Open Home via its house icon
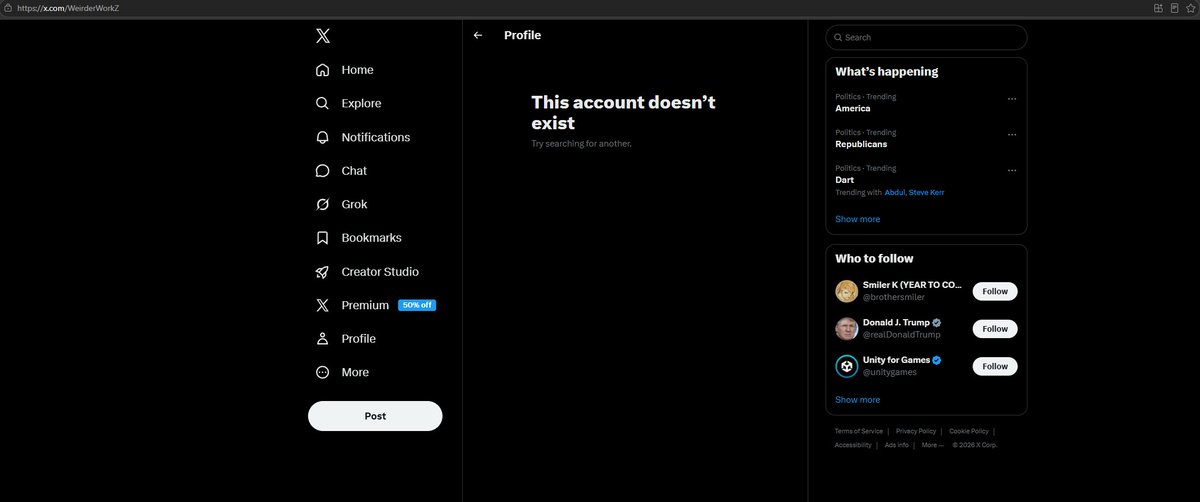 click(322, 70)
